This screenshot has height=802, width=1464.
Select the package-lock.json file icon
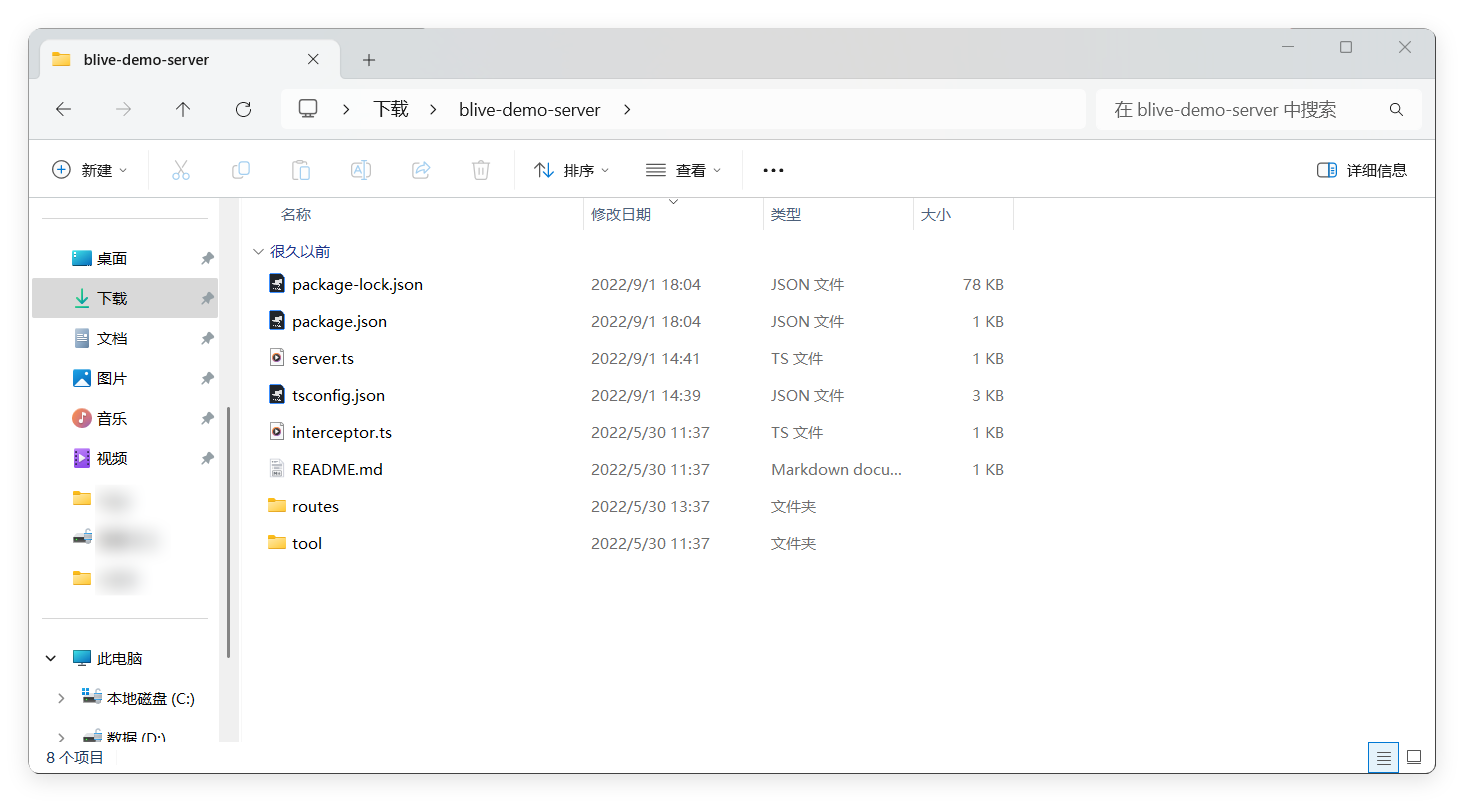(x=277, y=284)
